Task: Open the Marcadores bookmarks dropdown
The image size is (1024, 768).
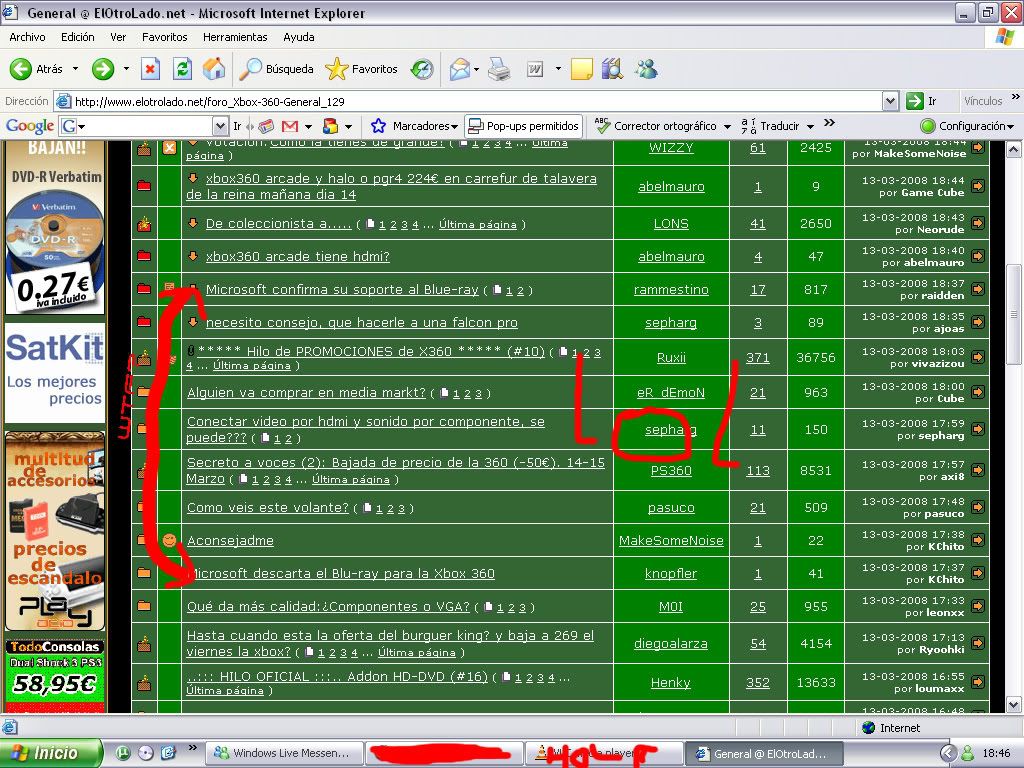Action: click(414, 126)
